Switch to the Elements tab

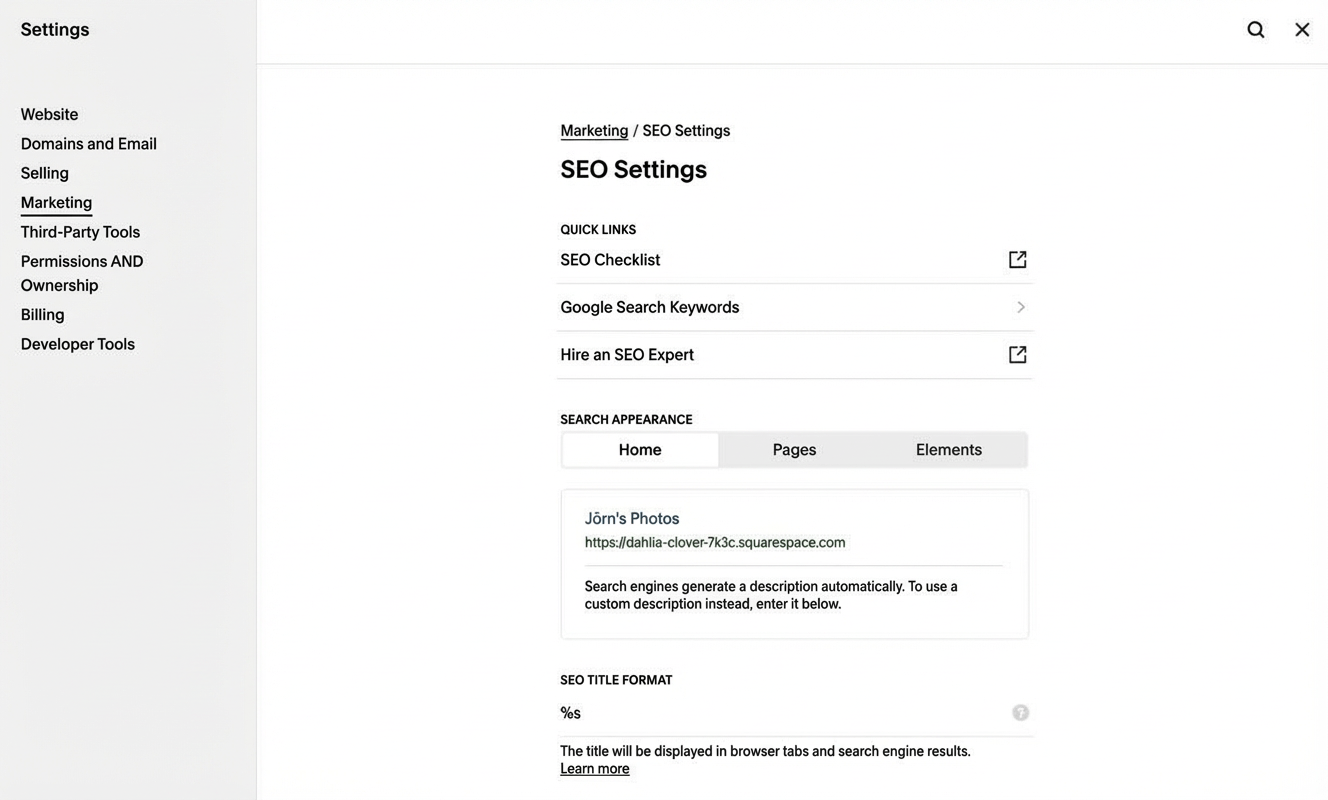click(x=948, y=448)
